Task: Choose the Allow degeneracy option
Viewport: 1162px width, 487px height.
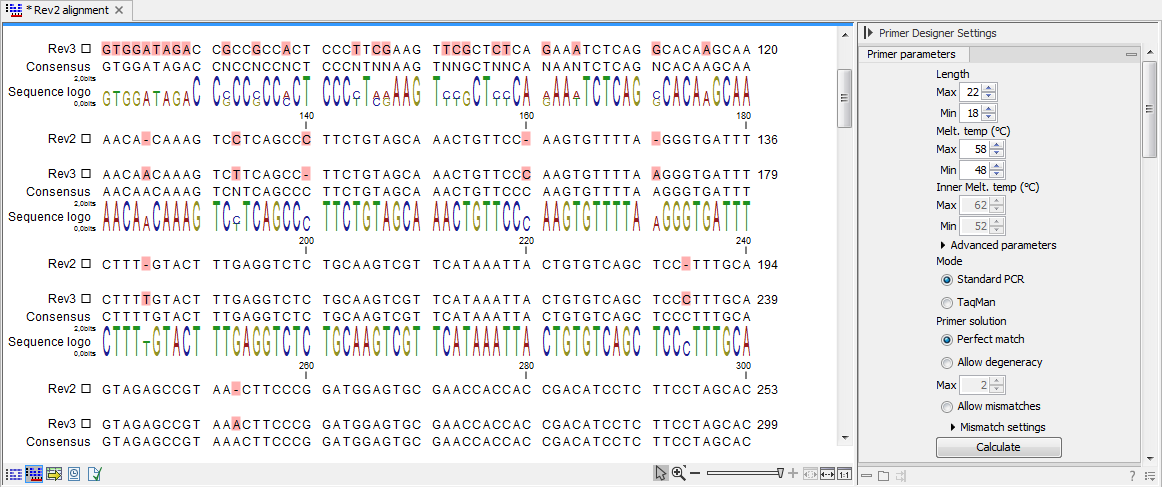Action: (x=947, y=363)
